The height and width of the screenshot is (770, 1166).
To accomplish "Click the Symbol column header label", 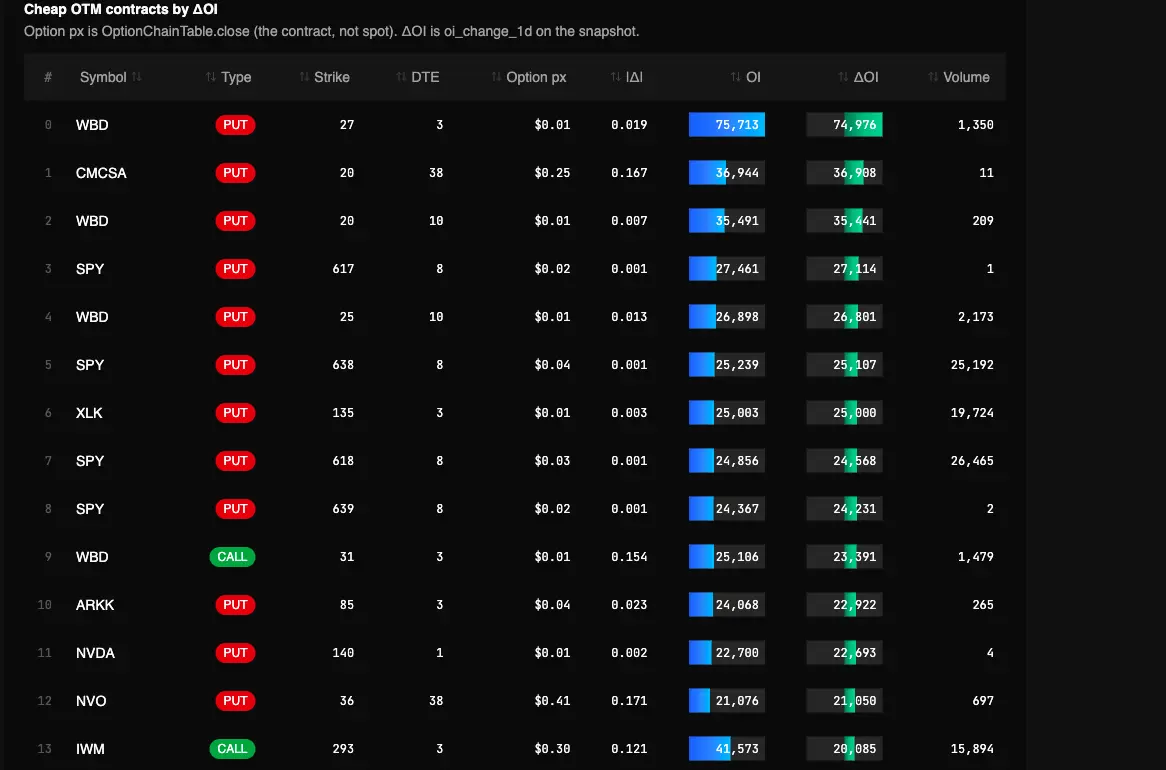I will [x=103, y=77].
